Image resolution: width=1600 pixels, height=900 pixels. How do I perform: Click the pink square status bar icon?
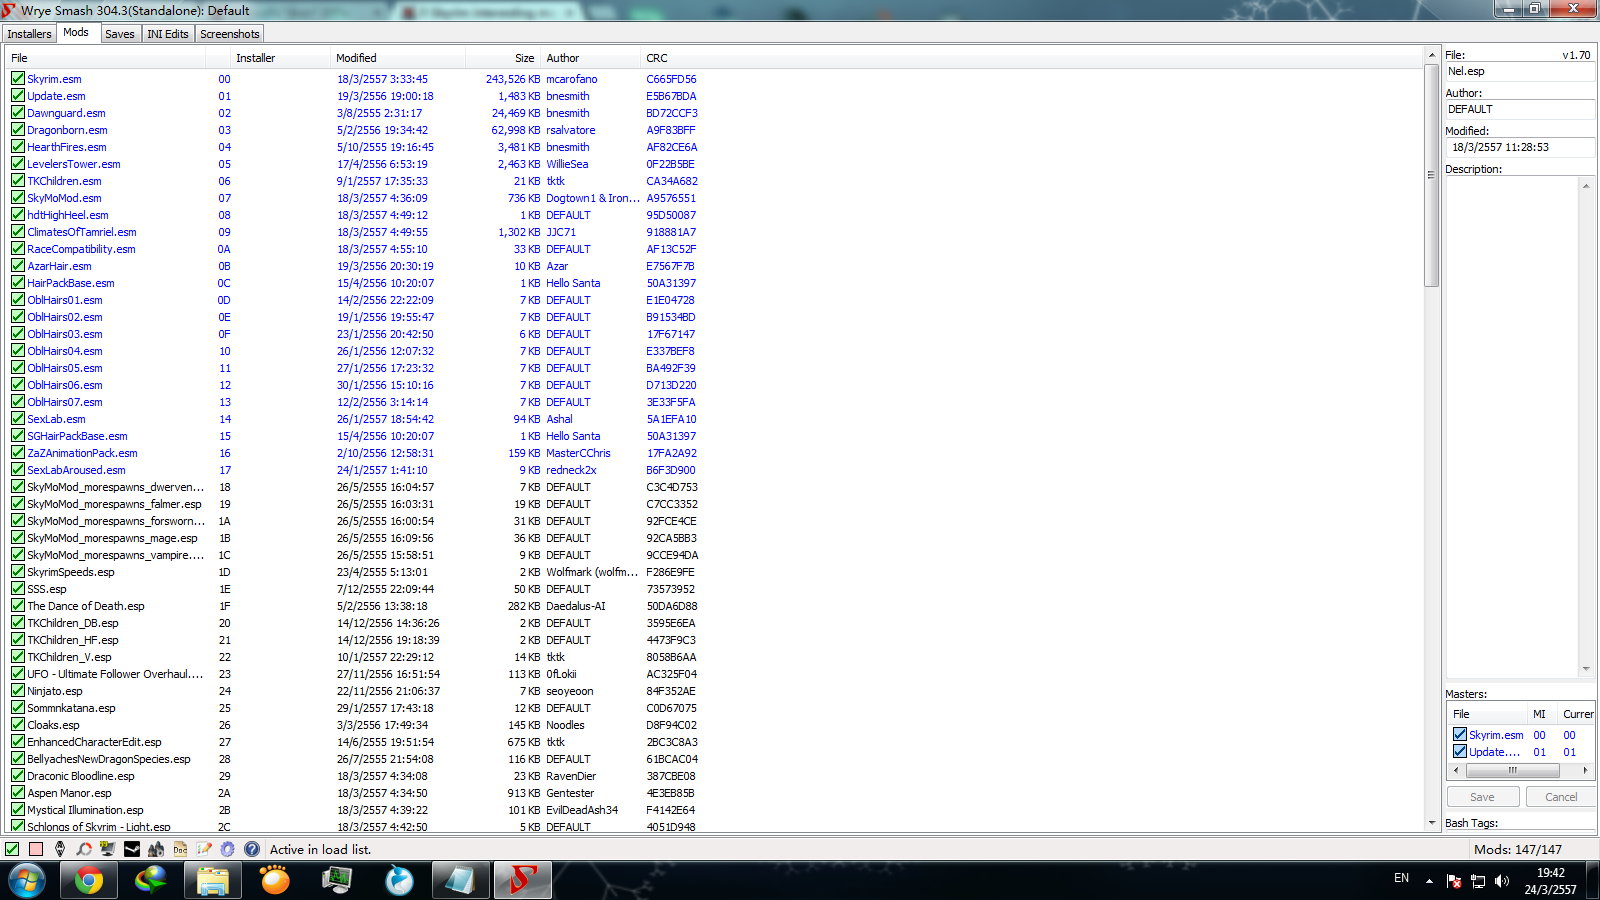tap(36, 849)
